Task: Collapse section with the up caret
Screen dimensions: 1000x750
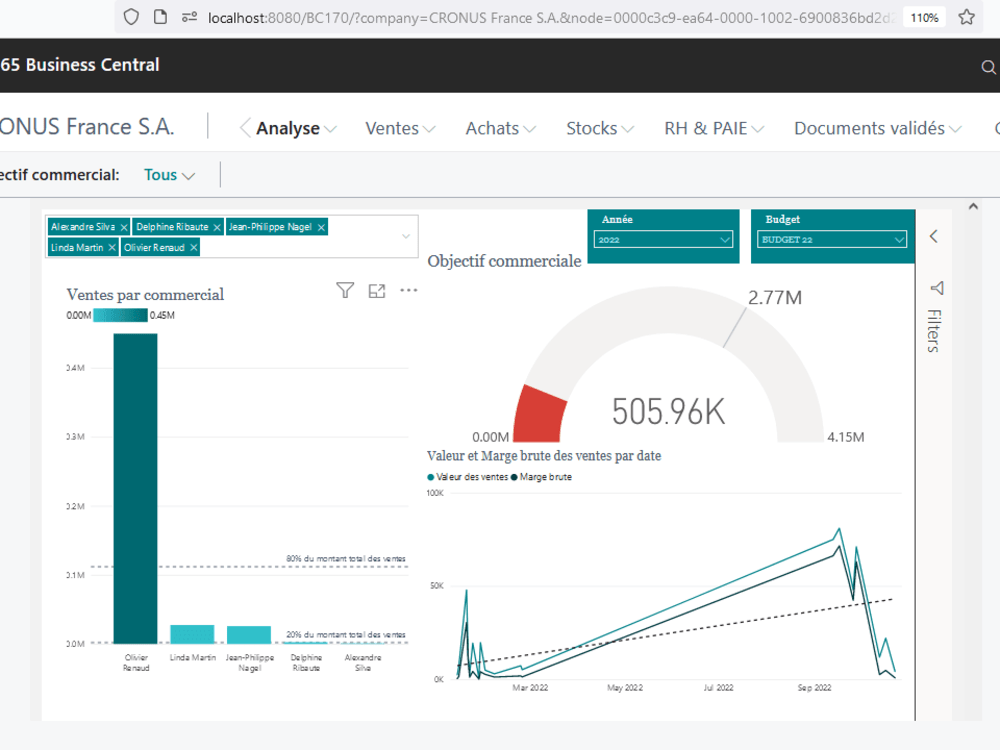Action: [x=973, y=206]
